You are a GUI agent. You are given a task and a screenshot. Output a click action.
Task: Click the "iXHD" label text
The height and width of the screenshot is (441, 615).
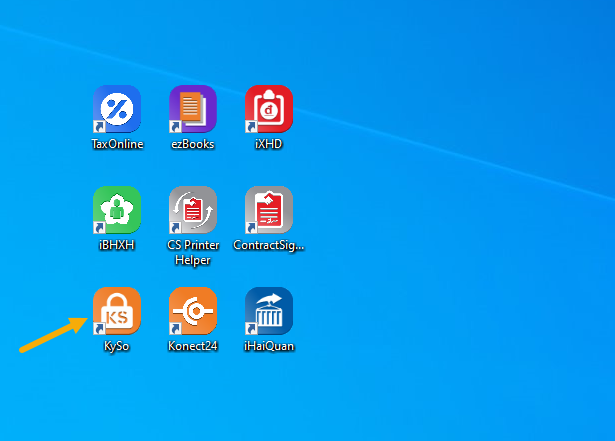pos(269,144)
